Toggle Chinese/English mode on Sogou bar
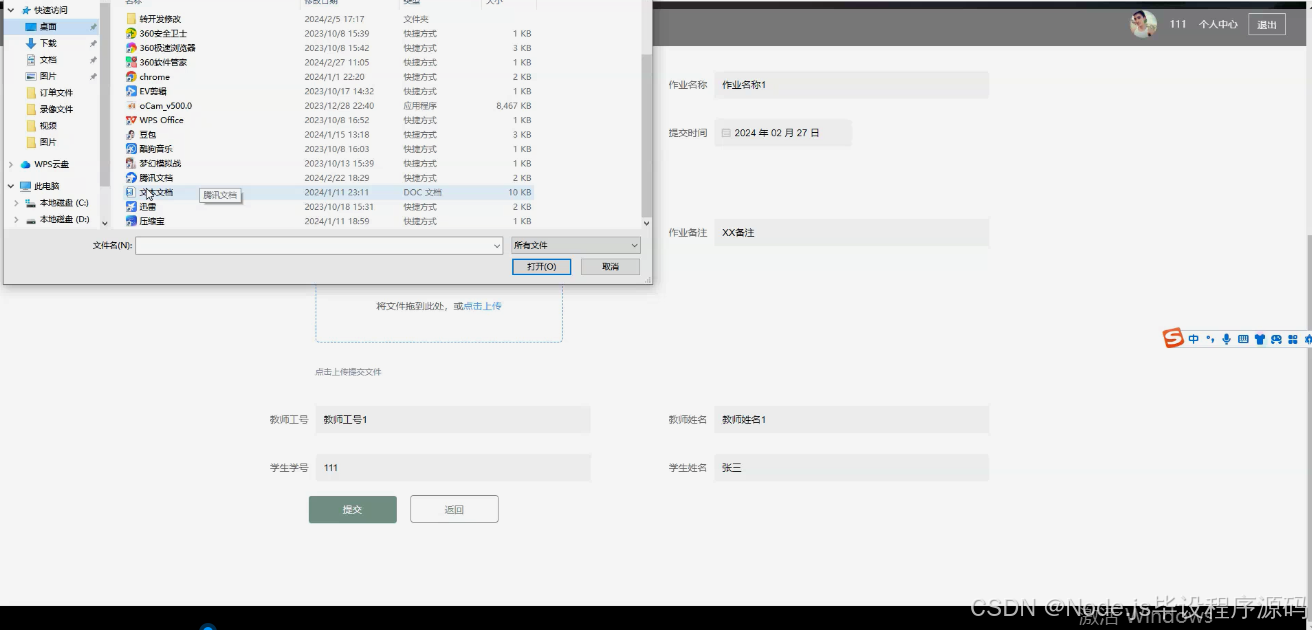Screen dimensions: 1312x630 coord(1193,338)
